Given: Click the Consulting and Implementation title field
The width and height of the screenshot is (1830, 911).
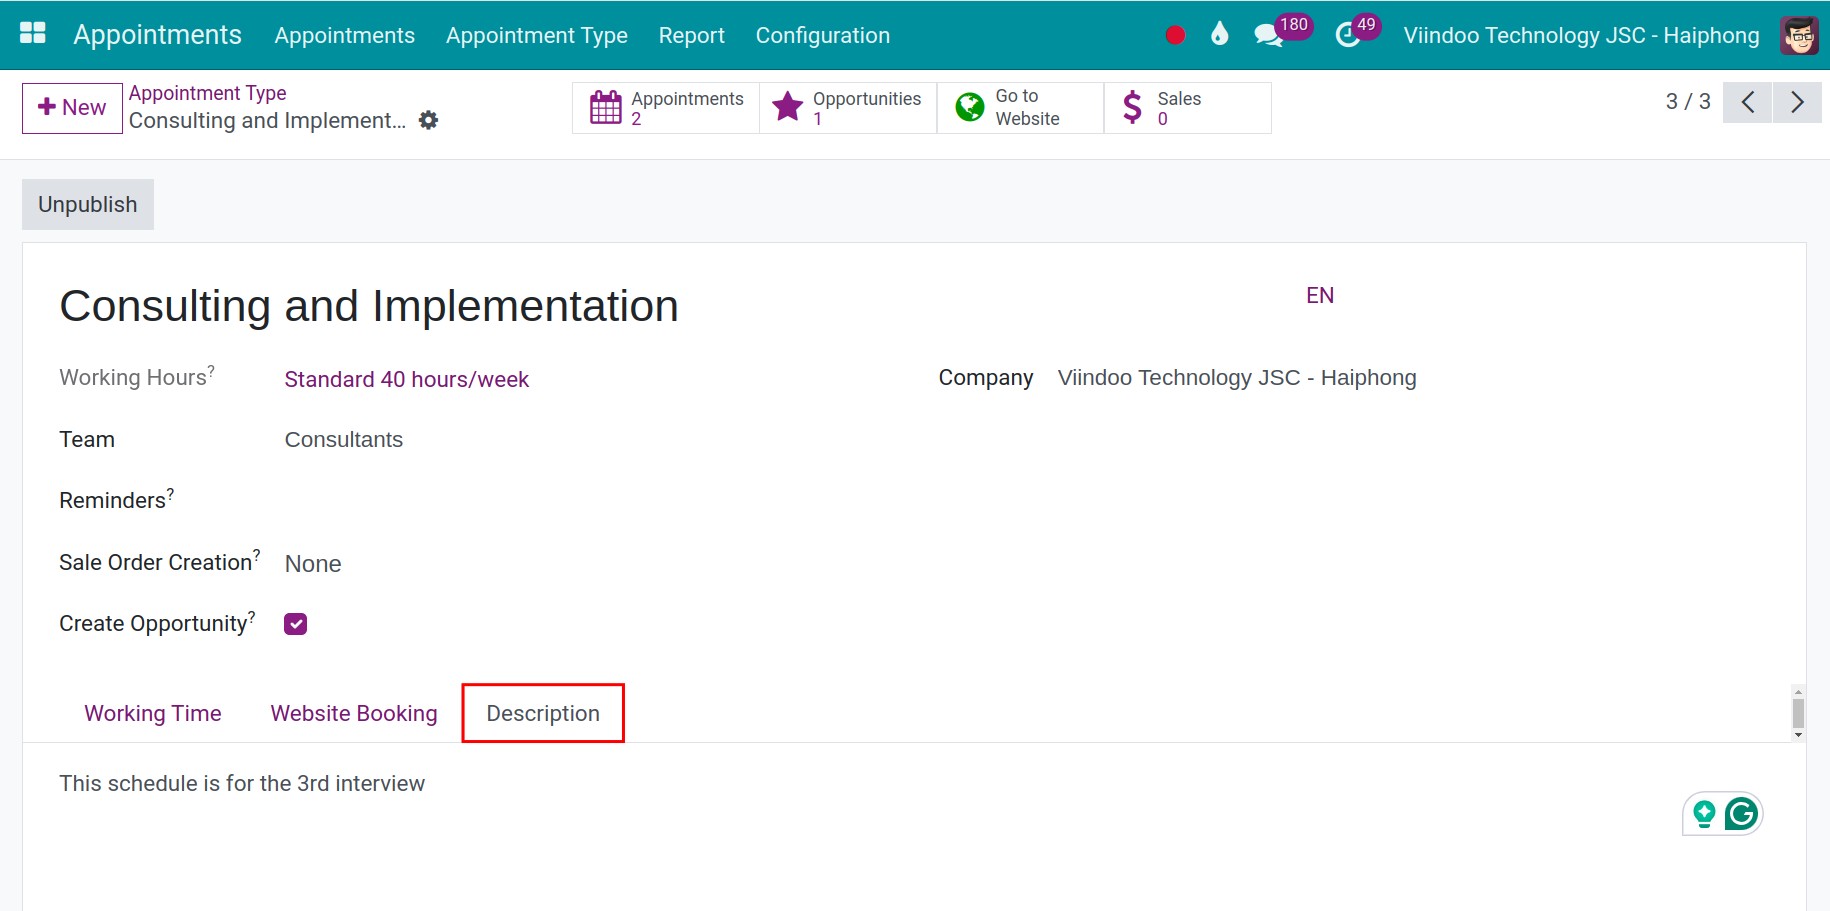Looking at the screenshot, I should [x=369, y=306].
